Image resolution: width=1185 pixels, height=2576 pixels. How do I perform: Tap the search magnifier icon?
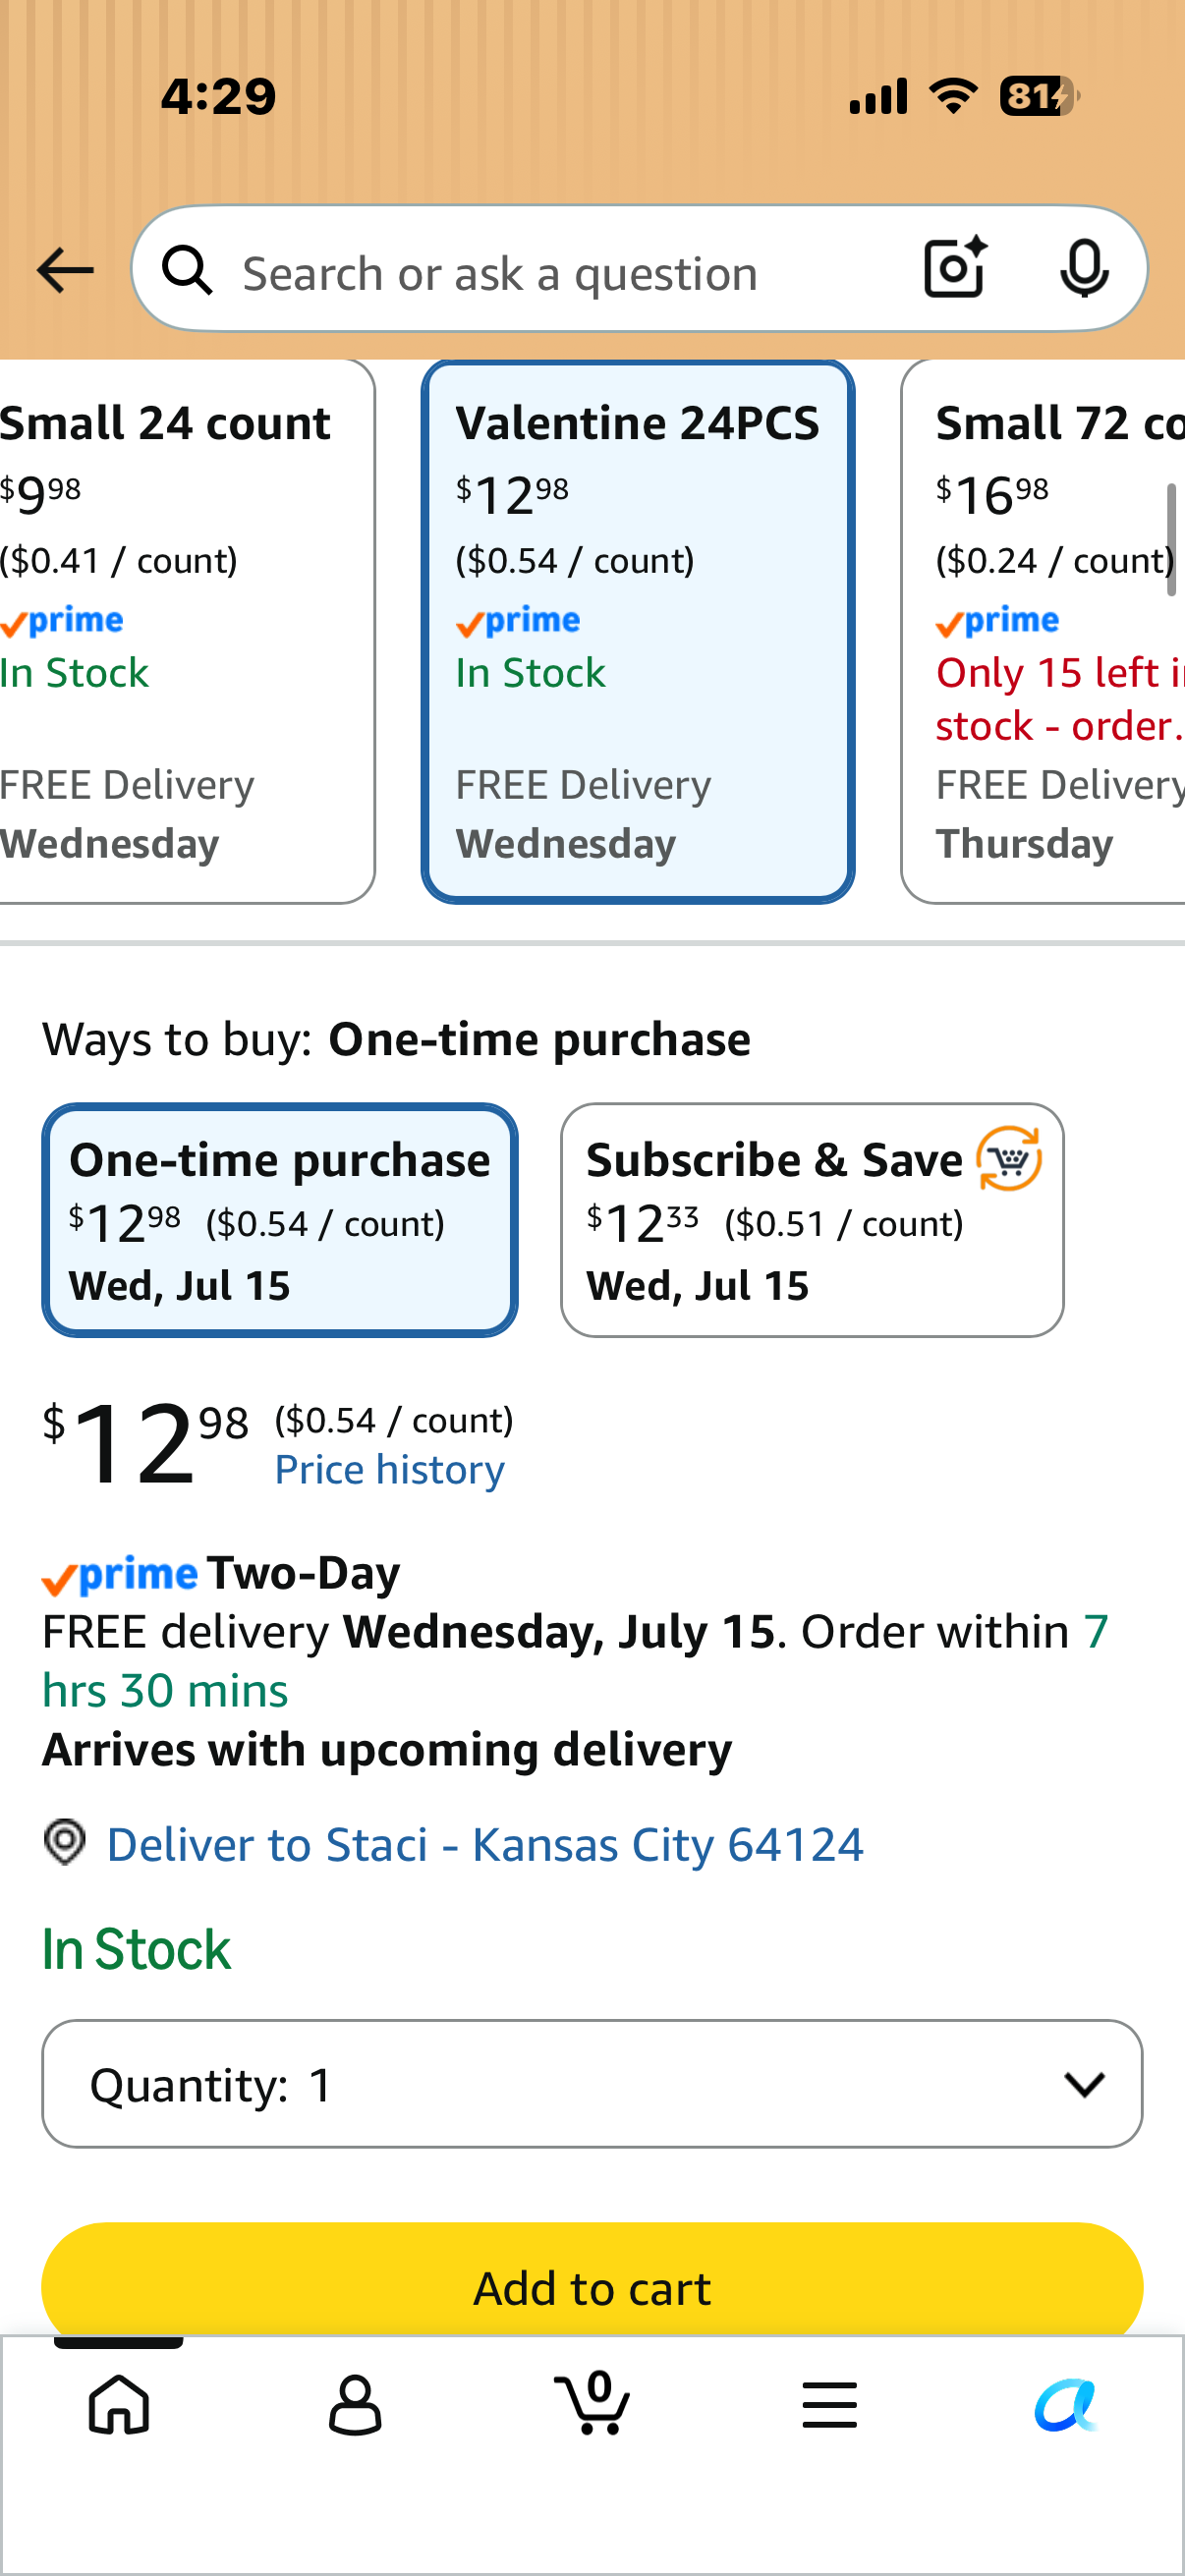(188, 270)
